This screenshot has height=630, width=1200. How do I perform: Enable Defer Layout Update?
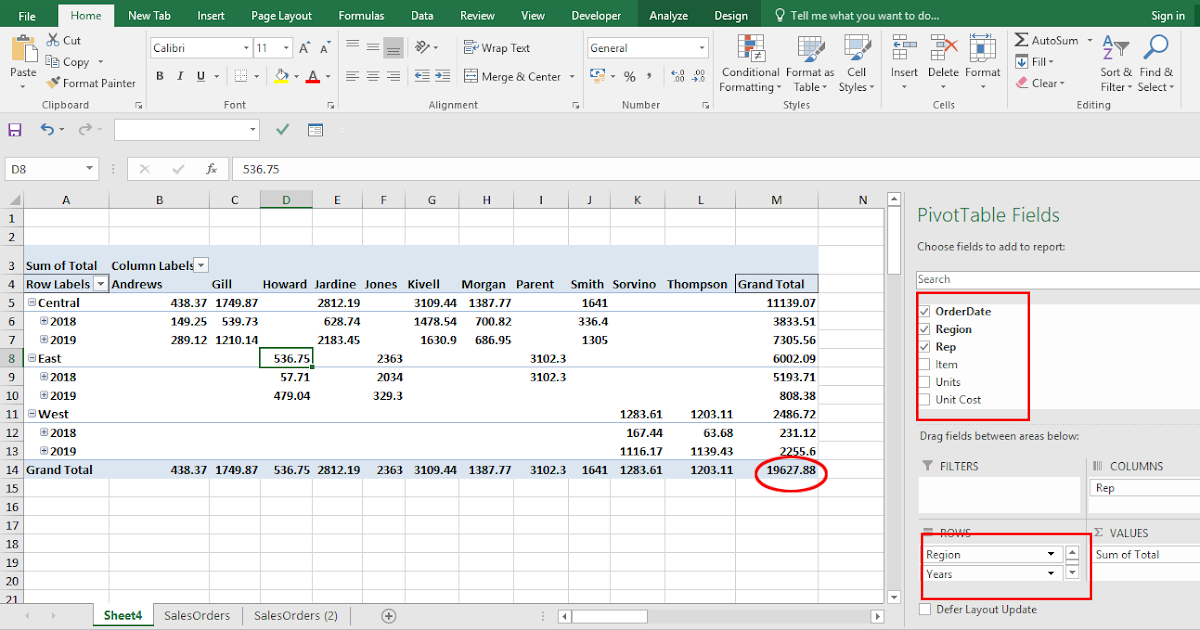point(923,609)
